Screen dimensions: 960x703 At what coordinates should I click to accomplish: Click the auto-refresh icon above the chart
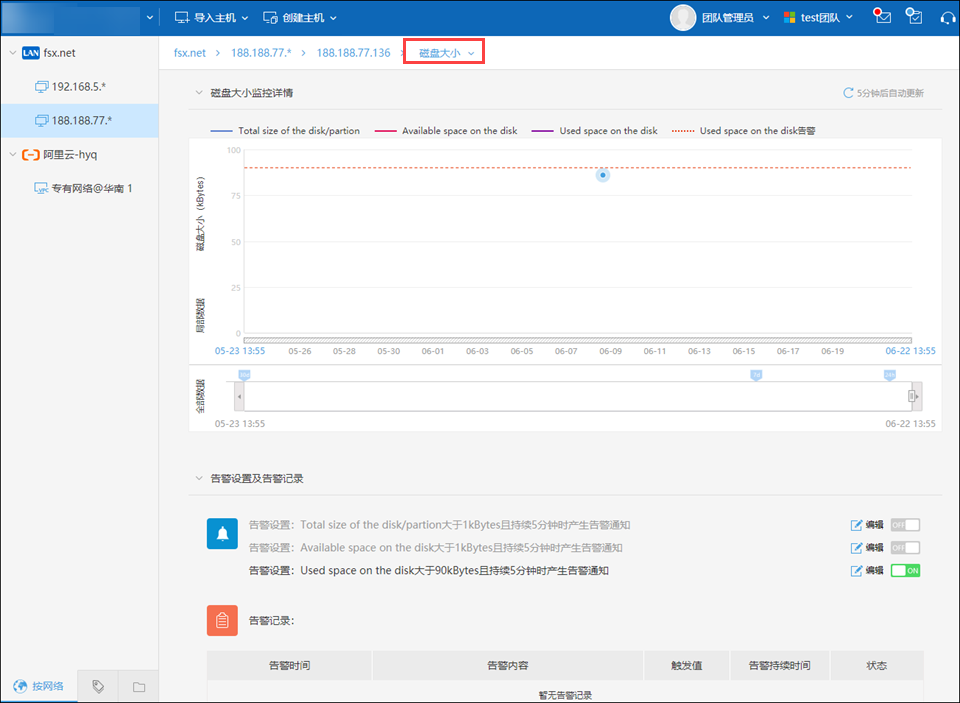tap(849, 93)
